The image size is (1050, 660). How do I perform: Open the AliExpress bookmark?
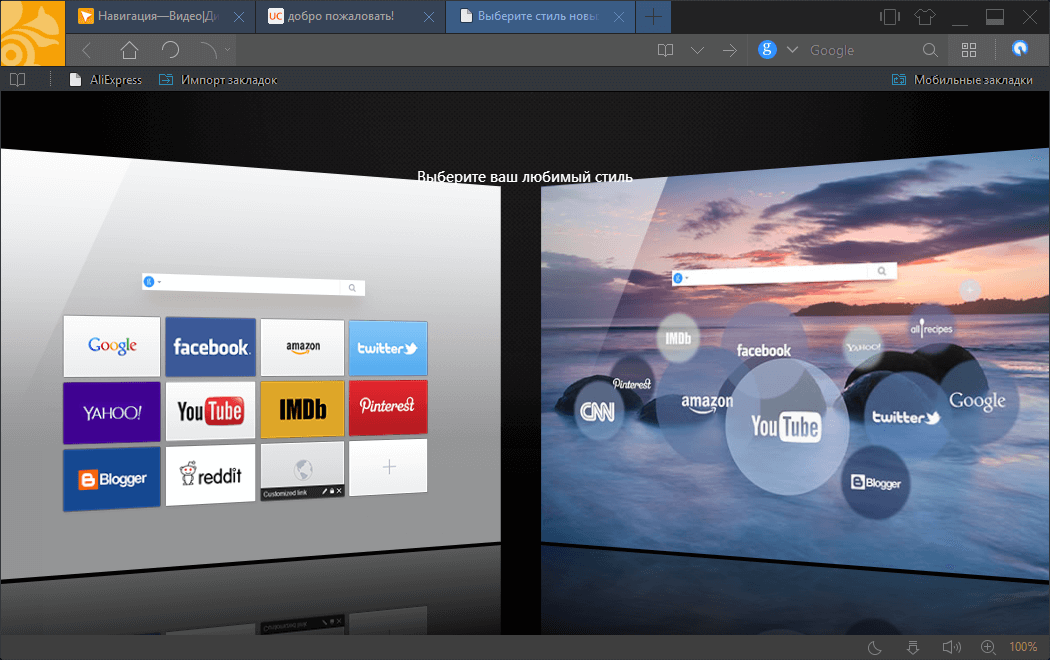(106, 80)
